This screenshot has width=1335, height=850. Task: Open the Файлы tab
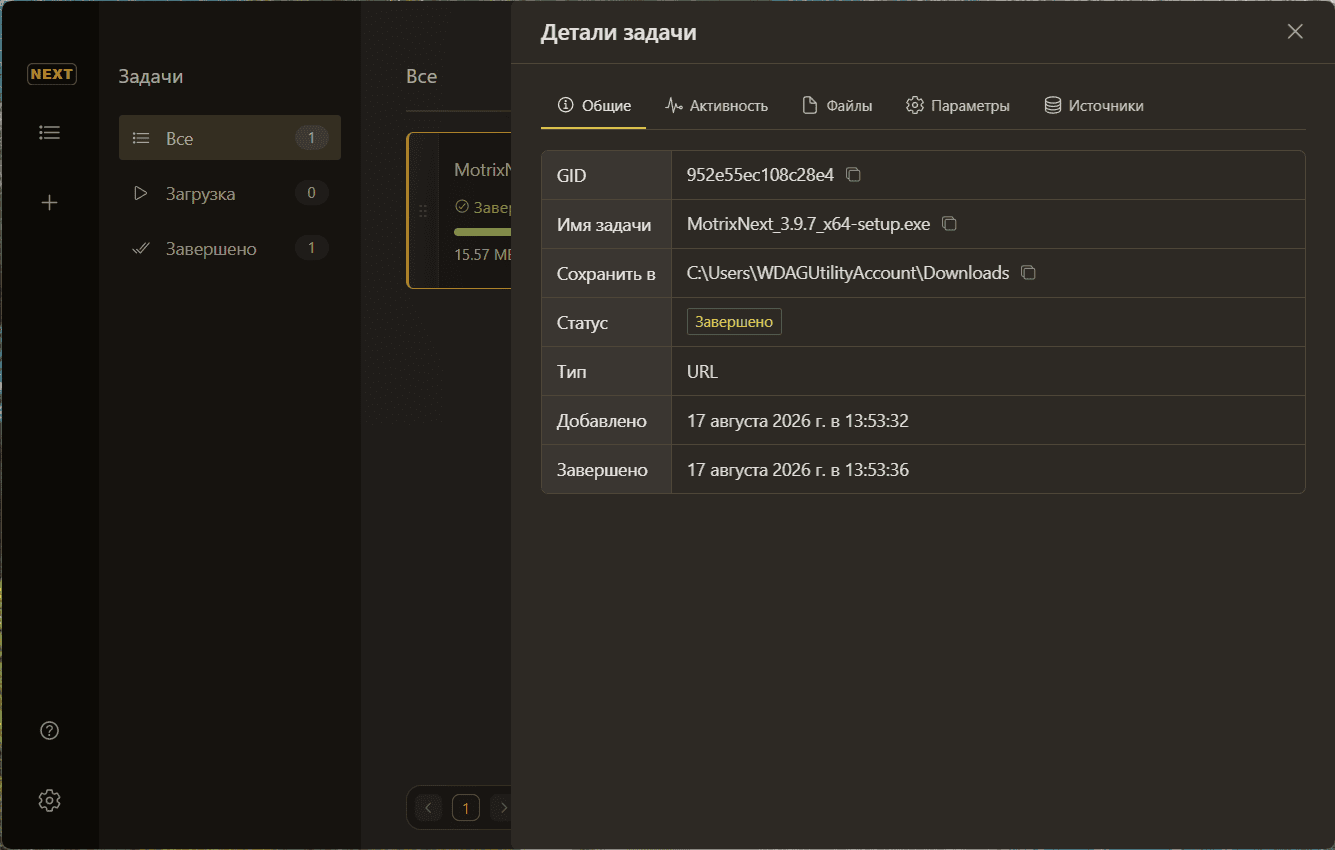pos(837,106)
